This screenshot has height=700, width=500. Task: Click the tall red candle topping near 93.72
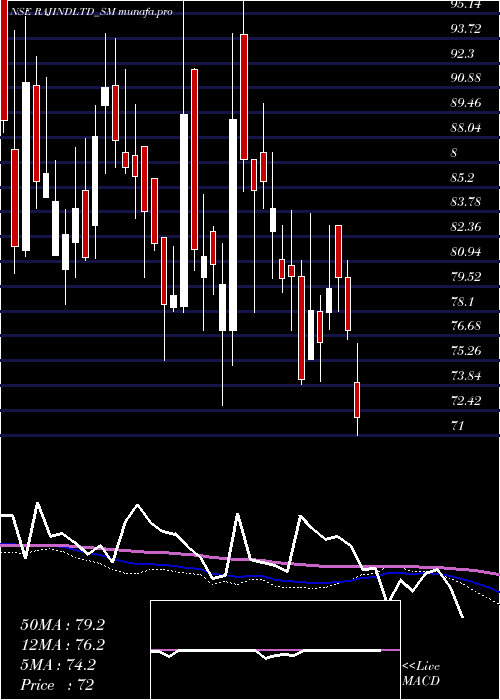pos(244,97)
